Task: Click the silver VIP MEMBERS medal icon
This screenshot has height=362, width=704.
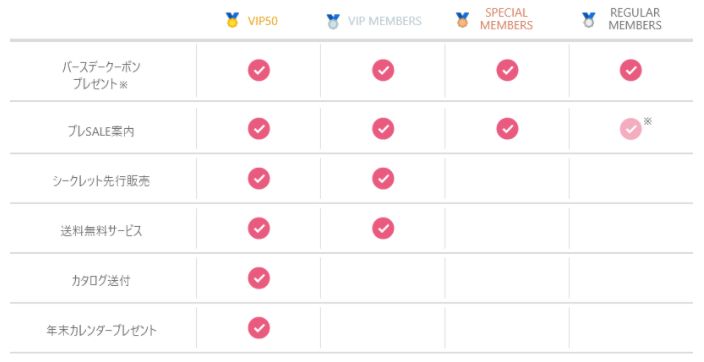Action: point(333,21)
